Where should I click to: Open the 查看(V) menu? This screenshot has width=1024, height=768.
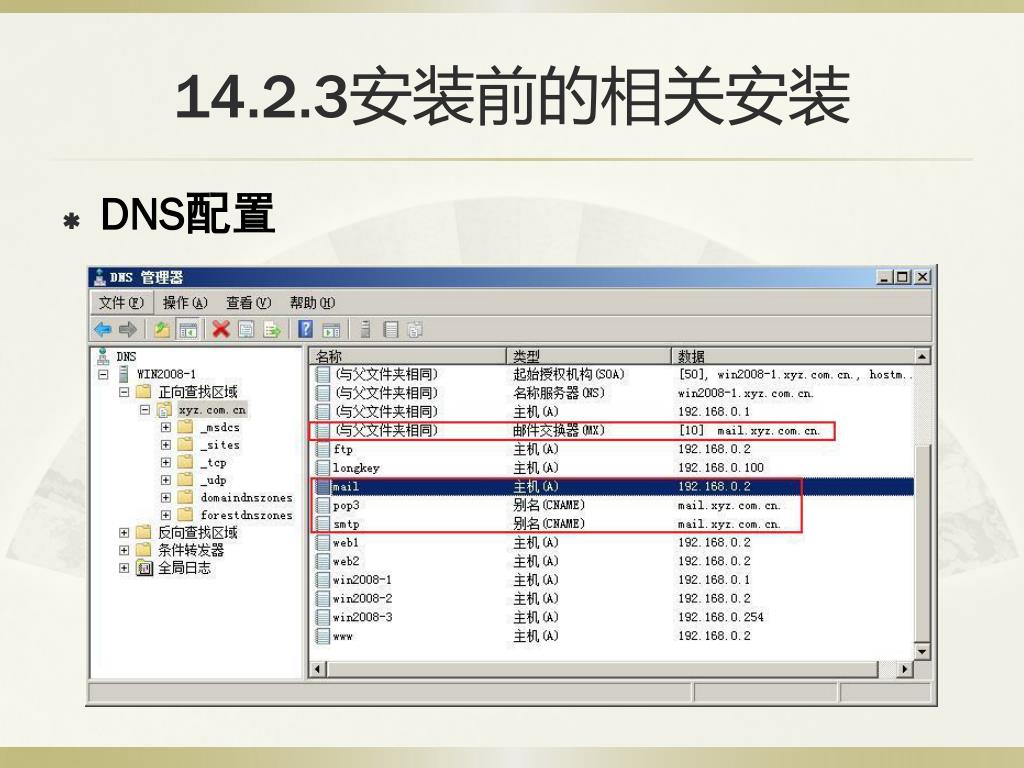tap(248, 303)
